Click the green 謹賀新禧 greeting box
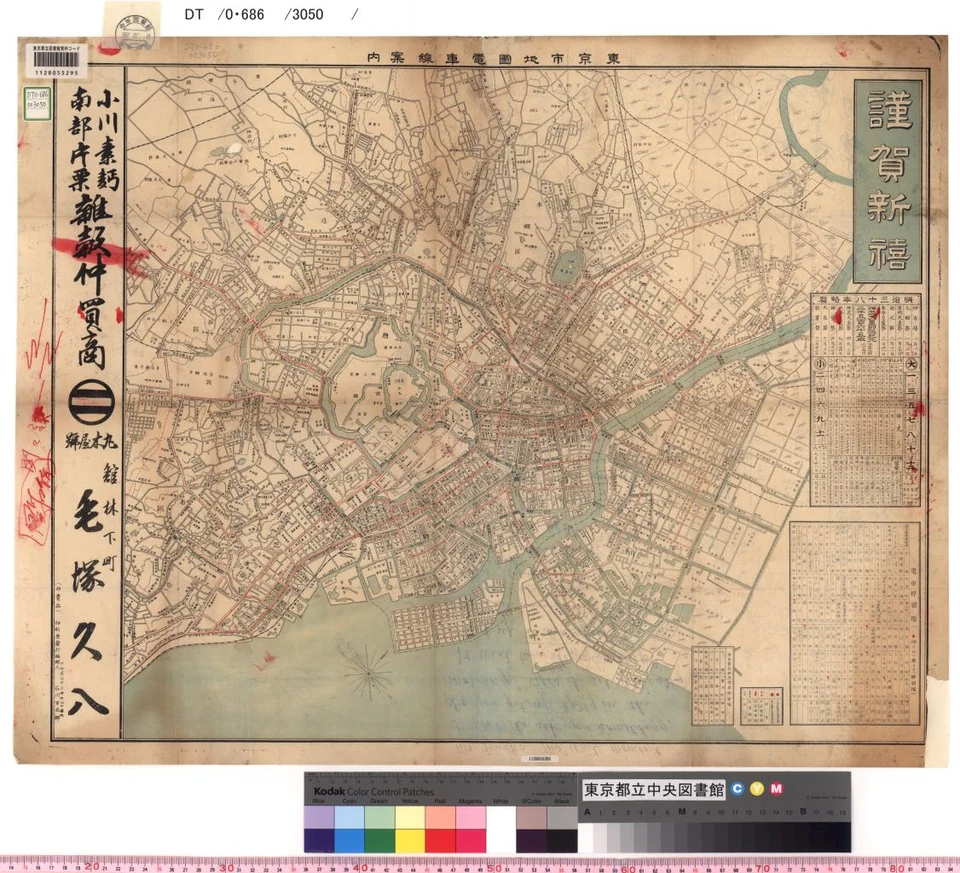960x873 pixels. (x=887, y=181)
